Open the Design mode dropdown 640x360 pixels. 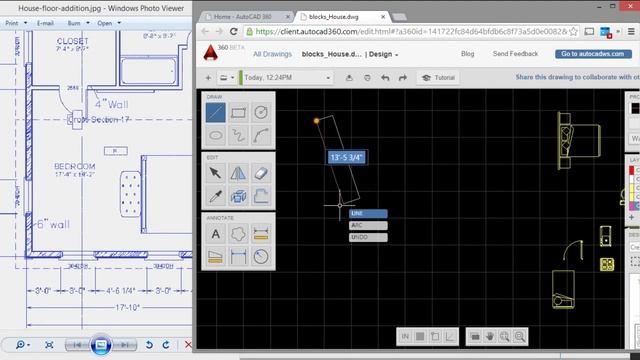click(383, 54)
